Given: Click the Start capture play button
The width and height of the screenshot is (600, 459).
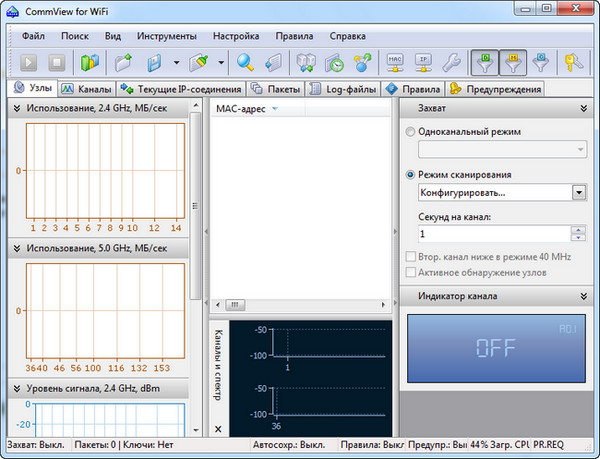Looking at the screenshot, I should tap(26, 62).
